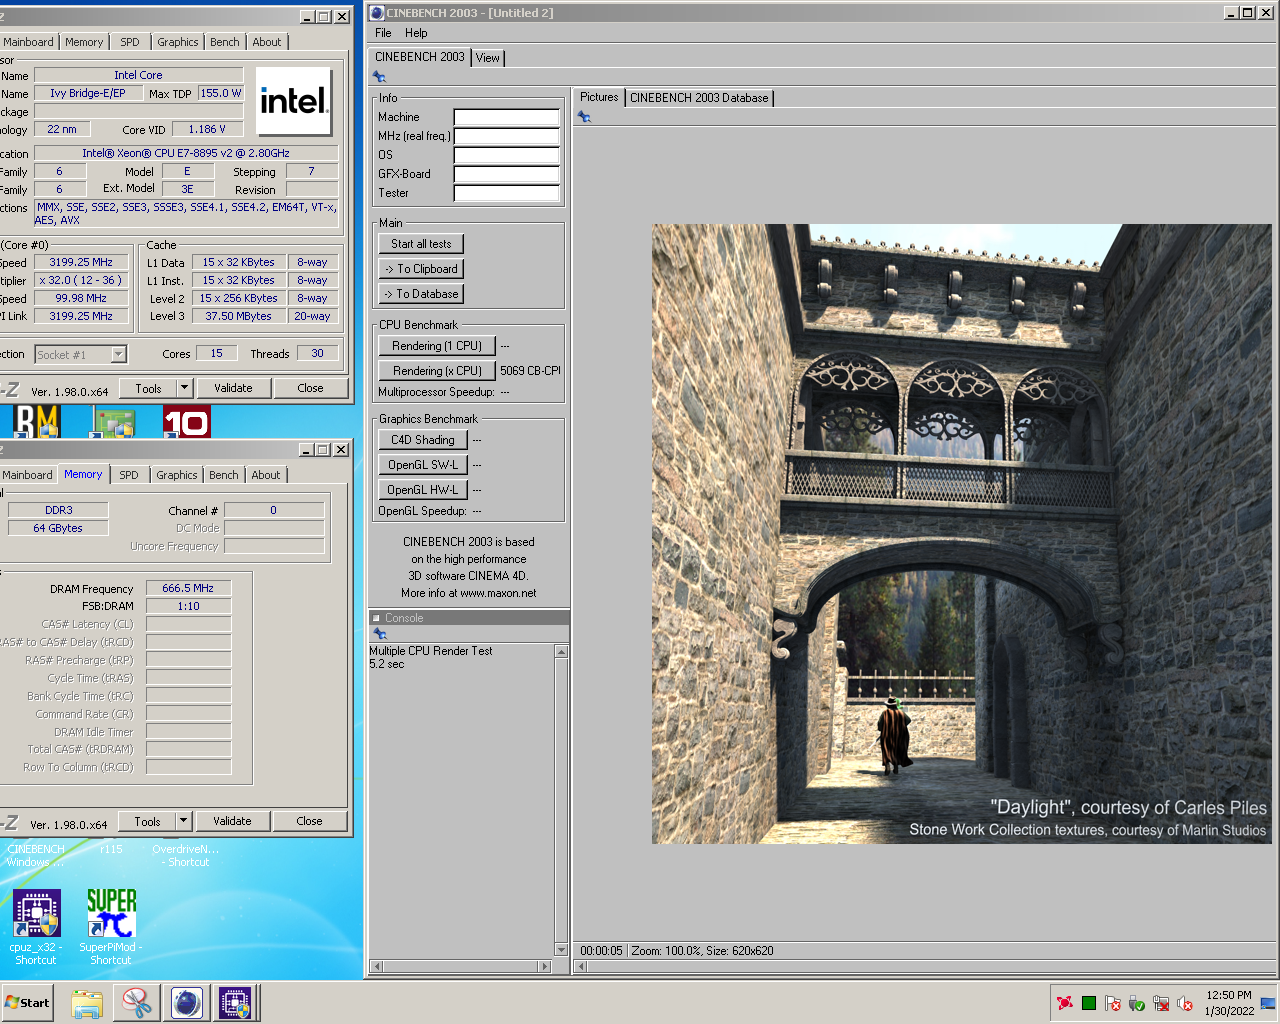Run the C4D Shading test
The image size is (1280, 1024).
423,440
